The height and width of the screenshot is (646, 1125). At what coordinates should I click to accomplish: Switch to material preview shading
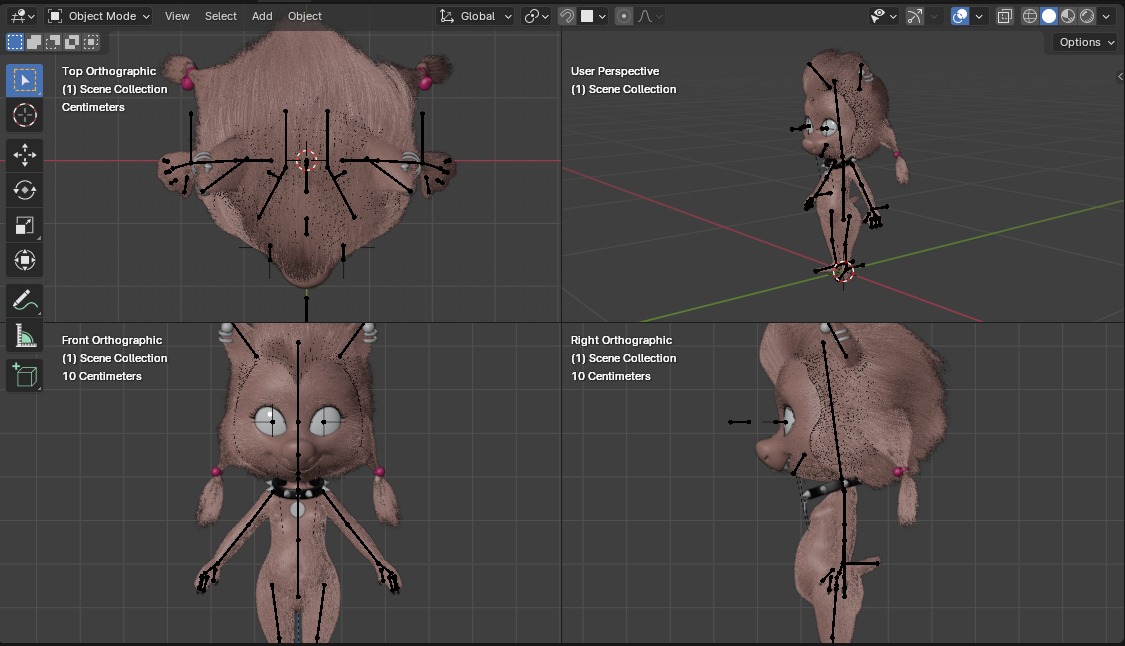point(1068,16)
